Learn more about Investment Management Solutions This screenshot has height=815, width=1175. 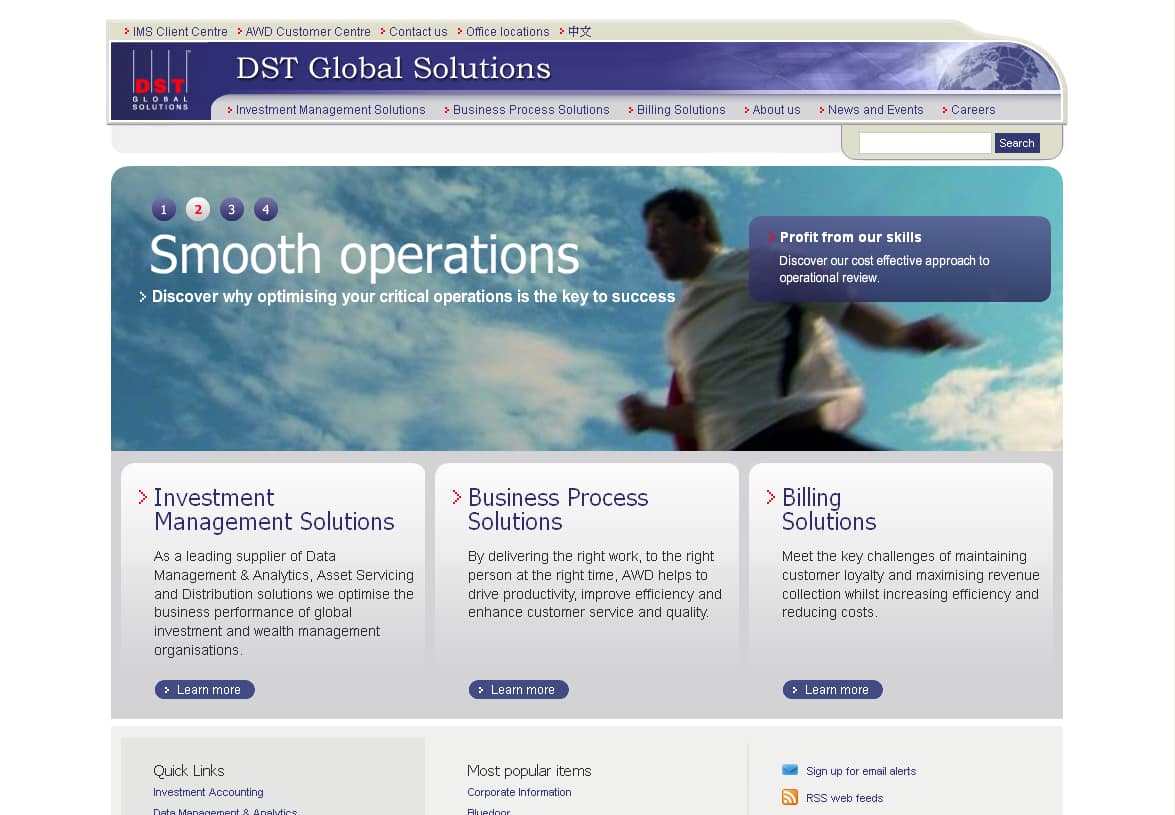point(205,690)
